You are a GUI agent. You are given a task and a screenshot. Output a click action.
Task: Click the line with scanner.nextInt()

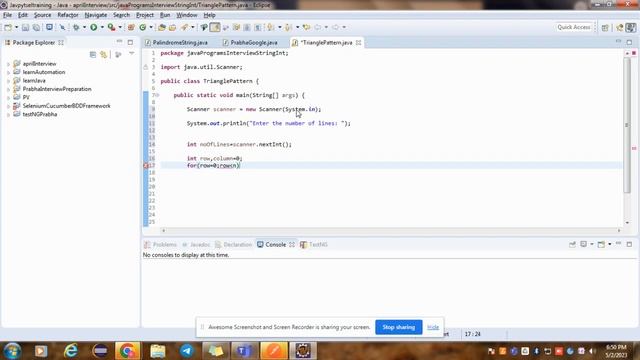coord(239,144)
